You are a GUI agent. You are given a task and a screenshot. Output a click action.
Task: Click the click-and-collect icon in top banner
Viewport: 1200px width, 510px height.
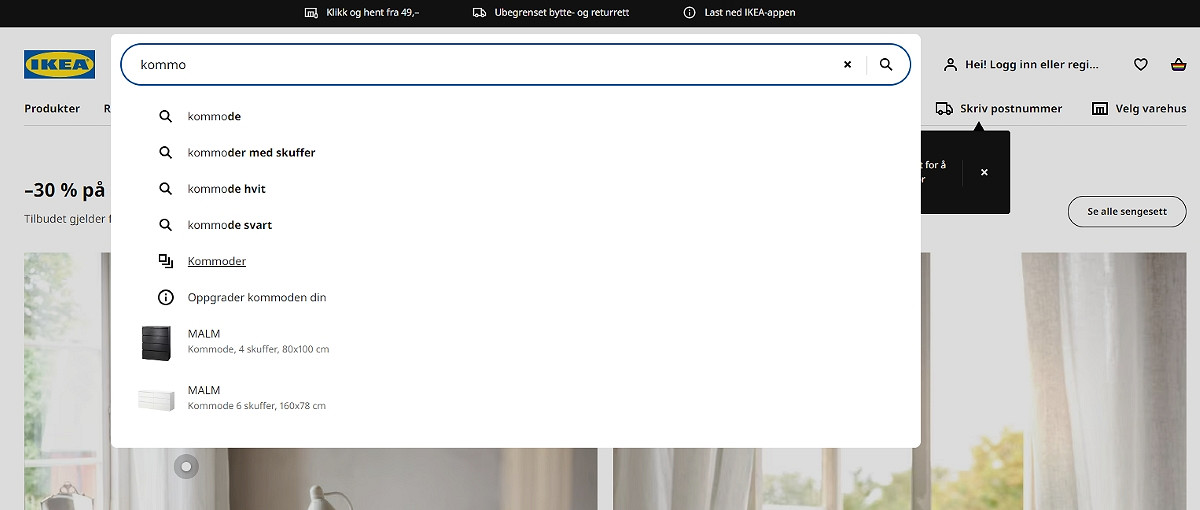(311, 13)
